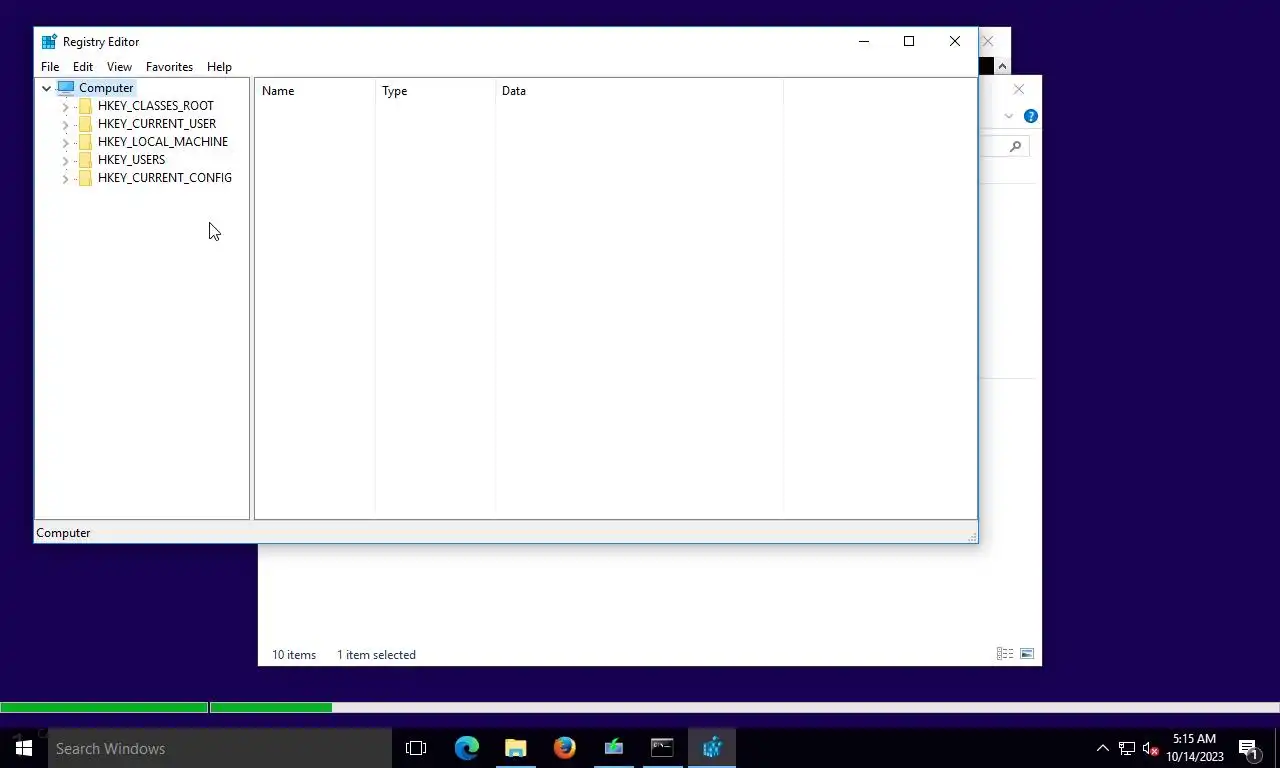
Task: Select the HKEY_CURRENT_USER label
Action: click(x=157, y=124)
